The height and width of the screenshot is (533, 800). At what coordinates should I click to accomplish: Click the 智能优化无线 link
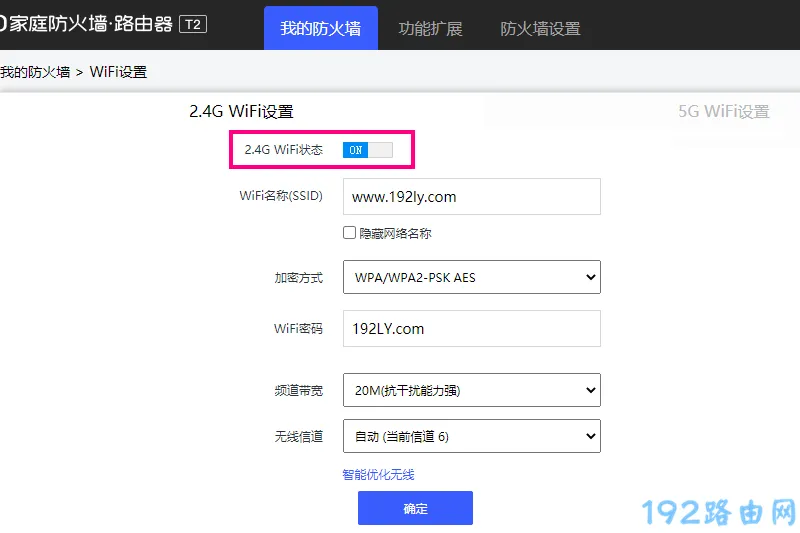(378, 475)
